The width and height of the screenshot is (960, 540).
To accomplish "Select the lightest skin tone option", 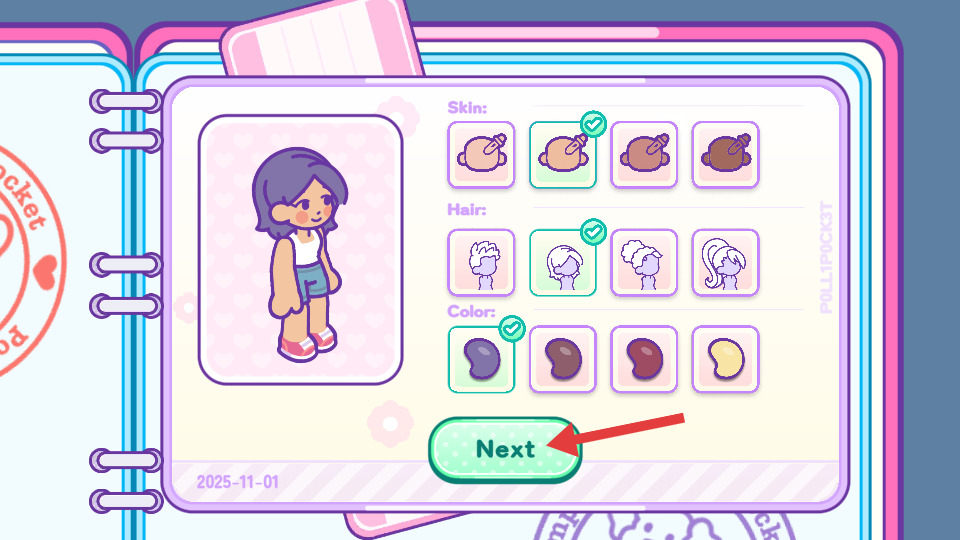I will point(481,154).
